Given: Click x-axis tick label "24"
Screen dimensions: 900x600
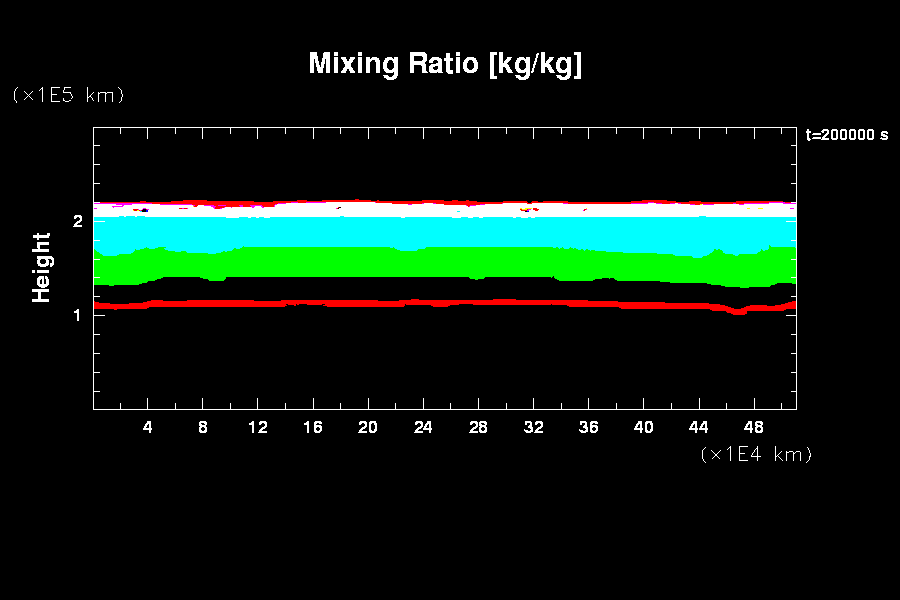Looking at the screenshot, I should tap(423, 428).
